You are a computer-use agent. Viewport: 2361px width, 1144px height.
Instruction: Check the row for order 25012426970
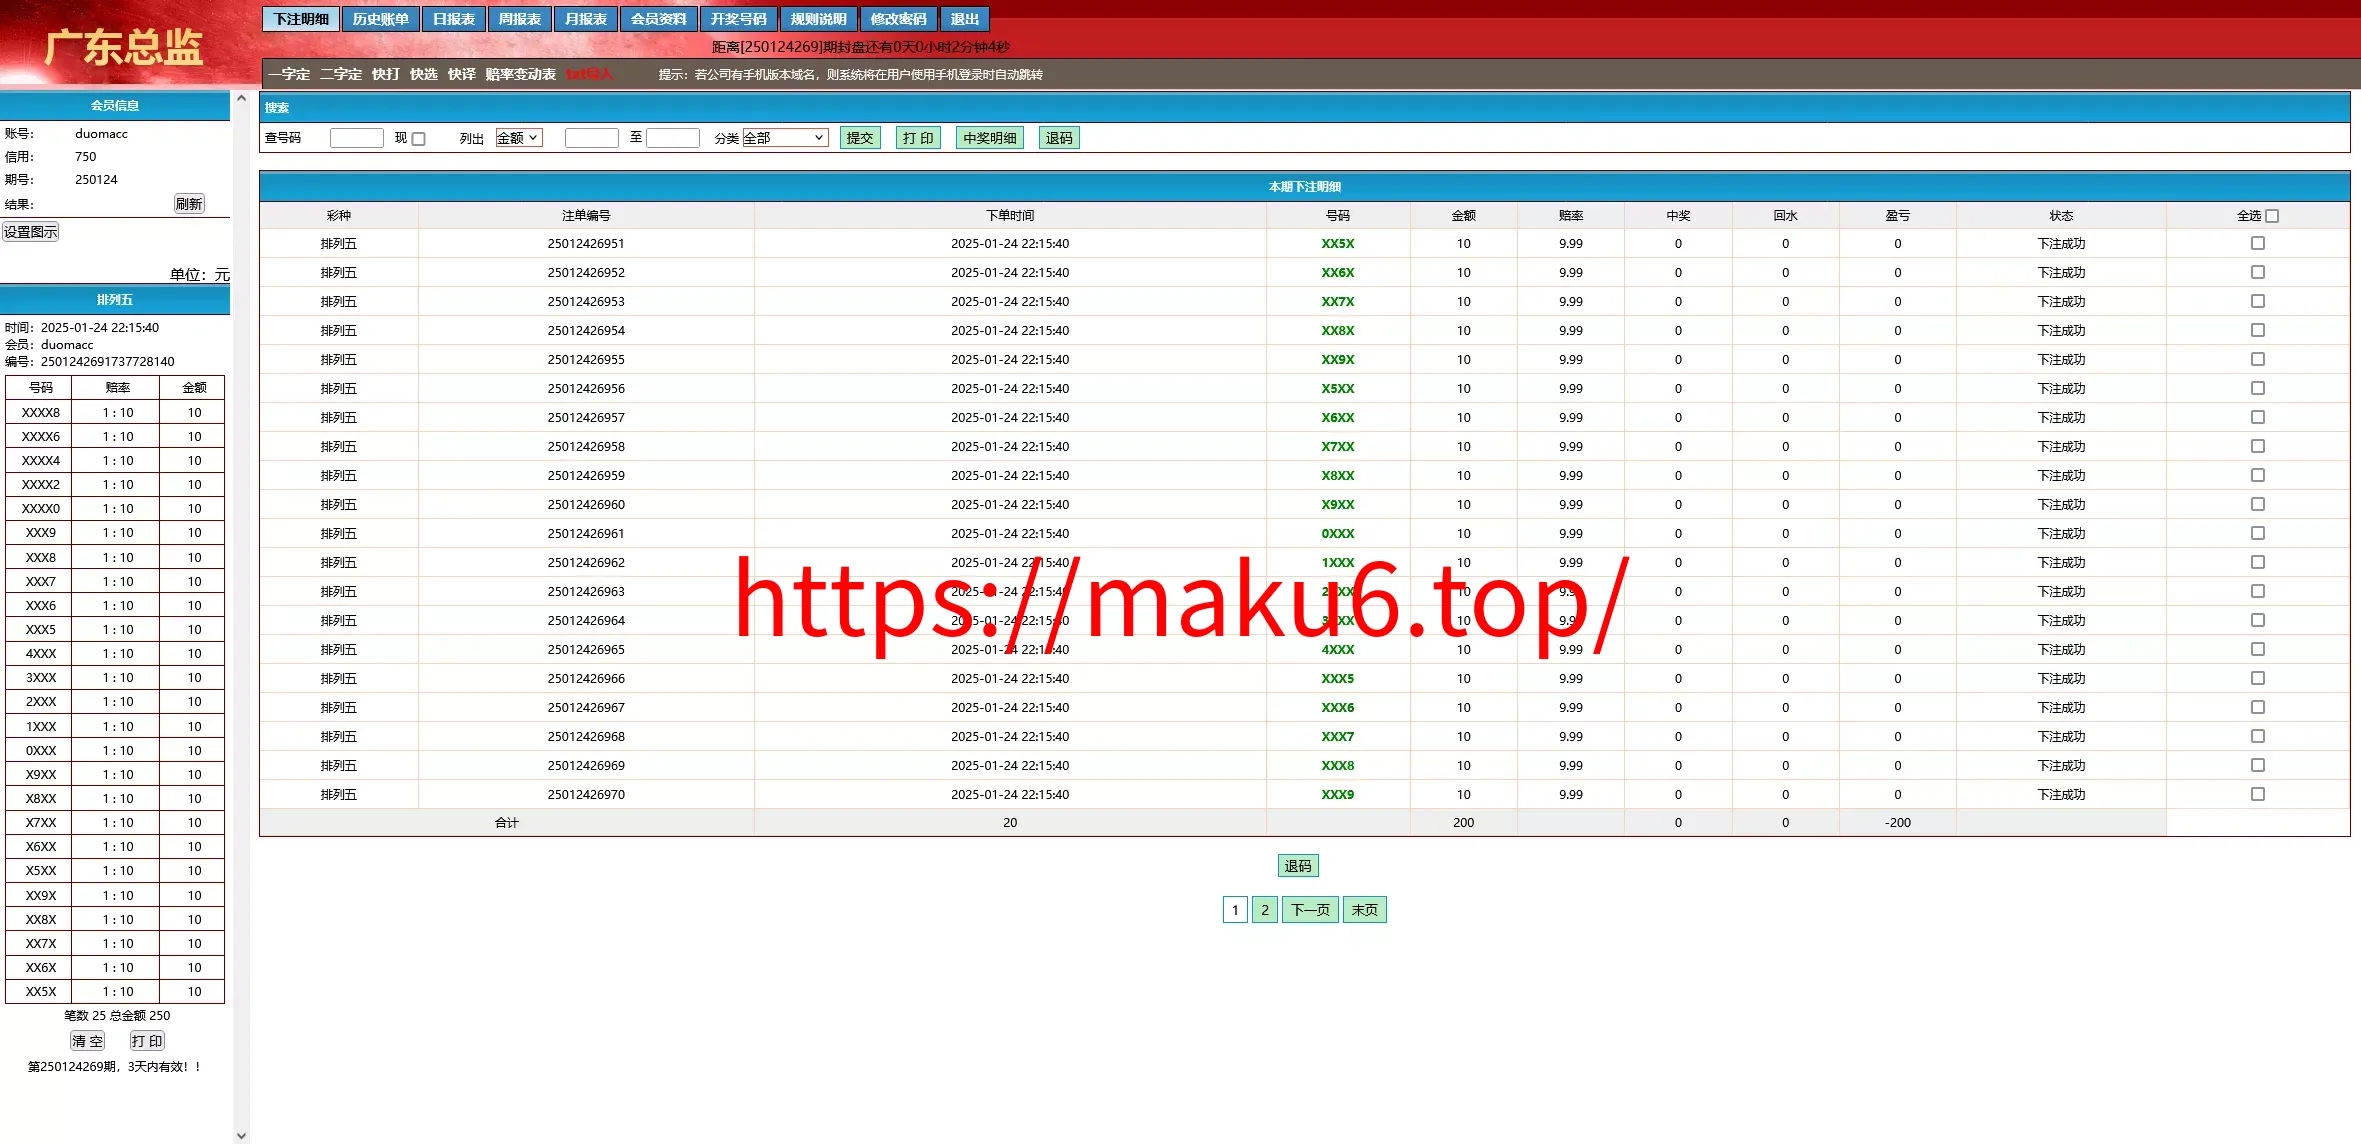pyautogui.click(x=2258, y=794)
